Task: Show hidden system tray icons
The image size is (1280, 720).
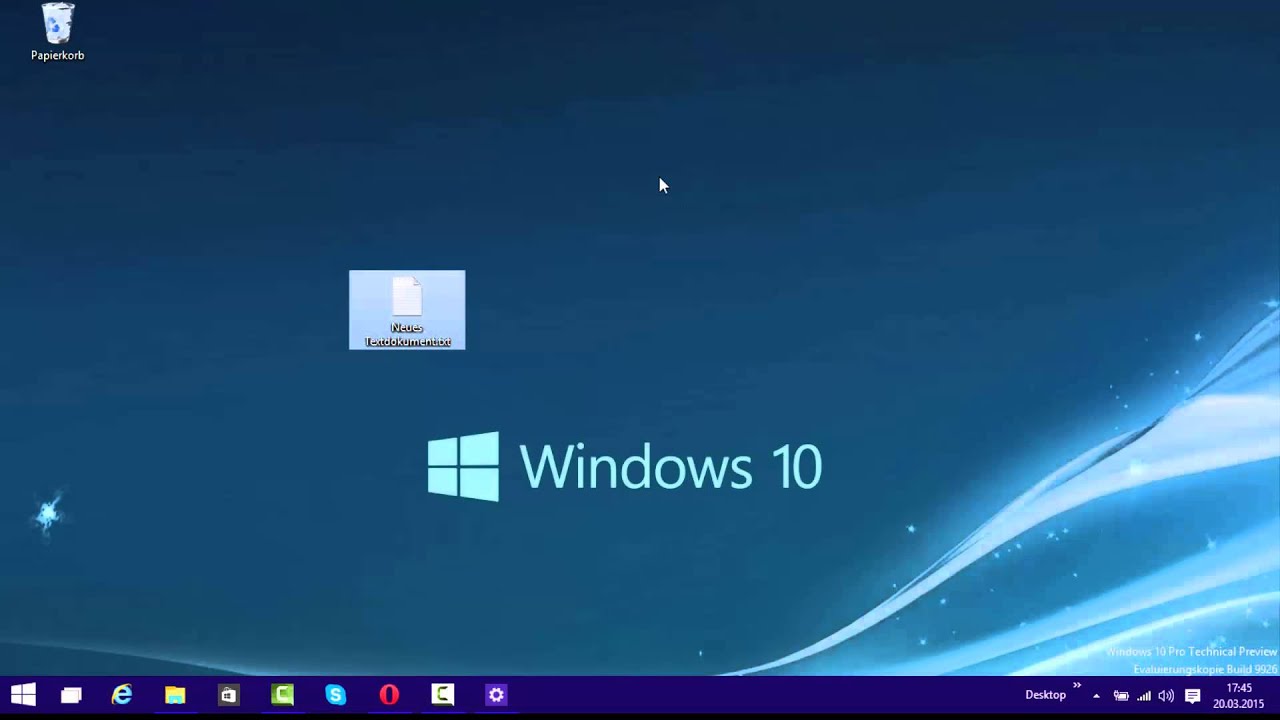Action: (x=1096, y=696)
